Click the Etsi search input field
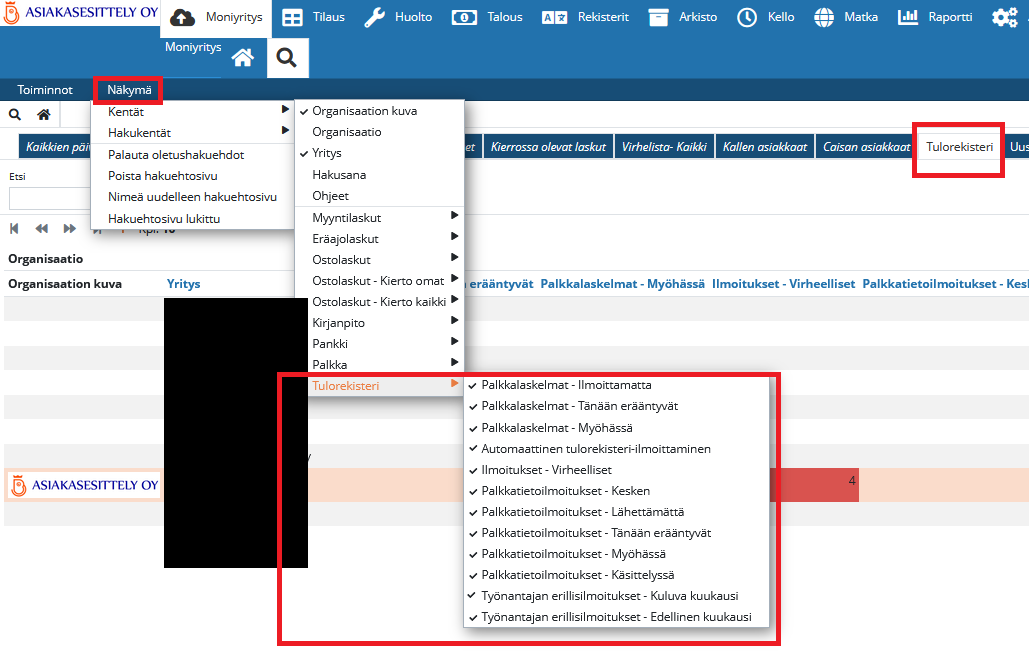Image resolution: width=1029 pixels, height=655 pixels. pyautogui.click(x=50, y=198)
